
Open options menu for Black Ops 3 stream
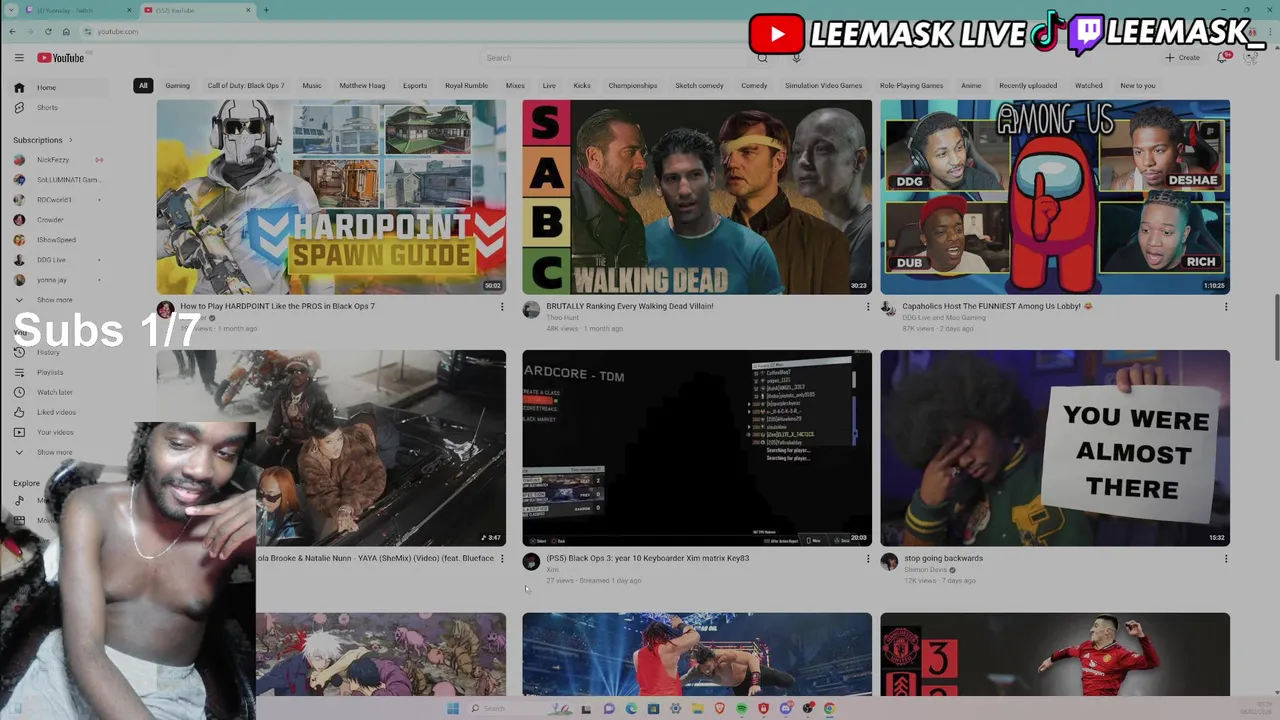coord(868,559)
